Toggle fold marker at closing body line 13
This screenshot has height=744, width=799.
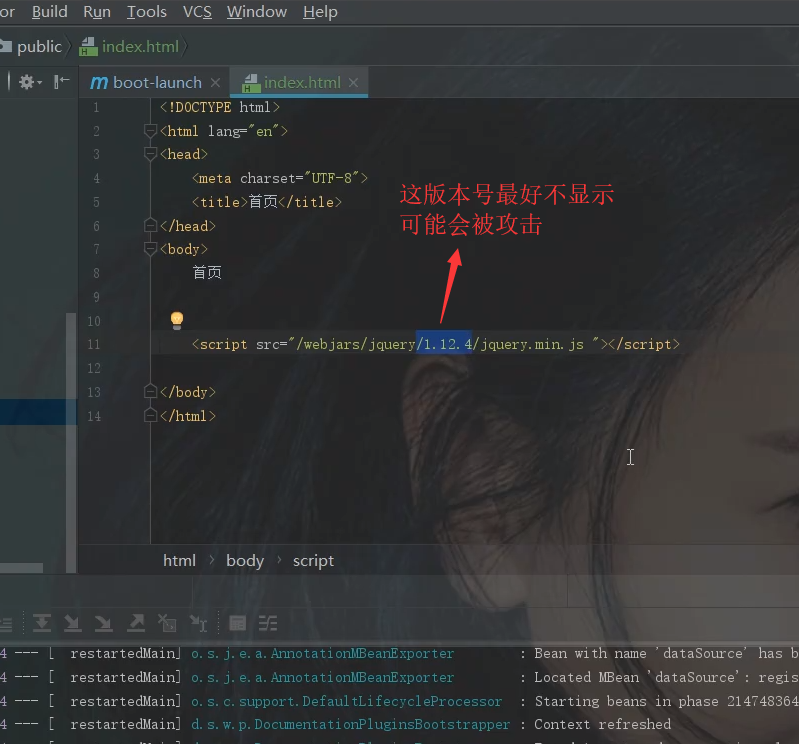coord(150,391)
